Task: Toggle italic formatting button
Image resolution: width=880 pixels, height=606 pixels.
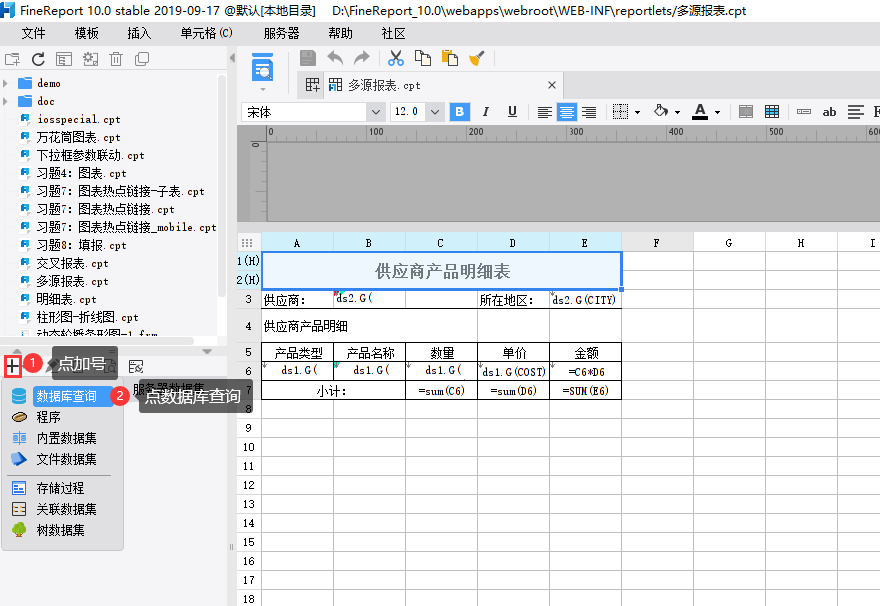Action: (x=486, y=112)
